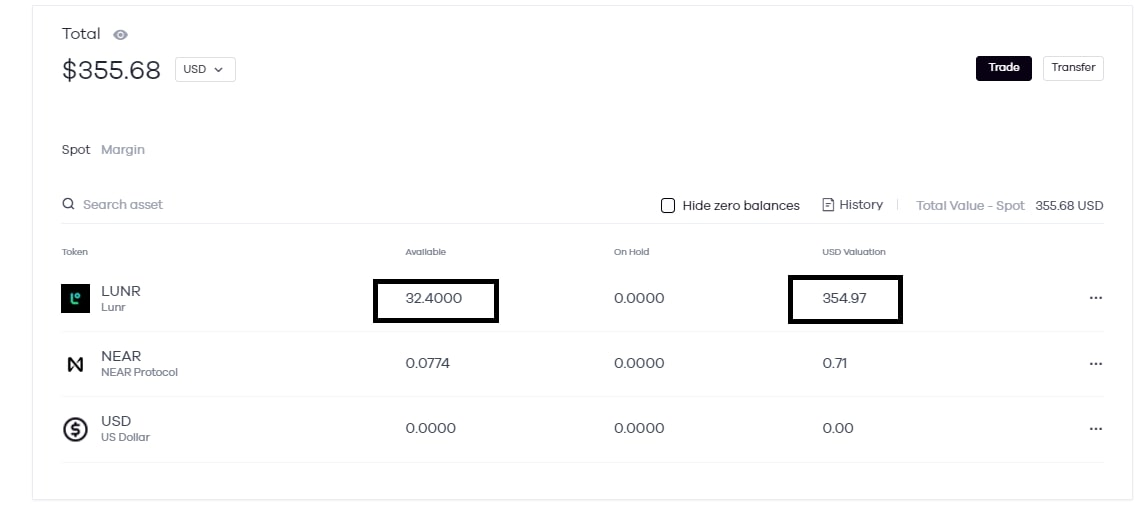This screenshot has width=1146, height=511.
Task: Open the USD currency dropdown
Action: pyautogui.click(x=205, y=69)
